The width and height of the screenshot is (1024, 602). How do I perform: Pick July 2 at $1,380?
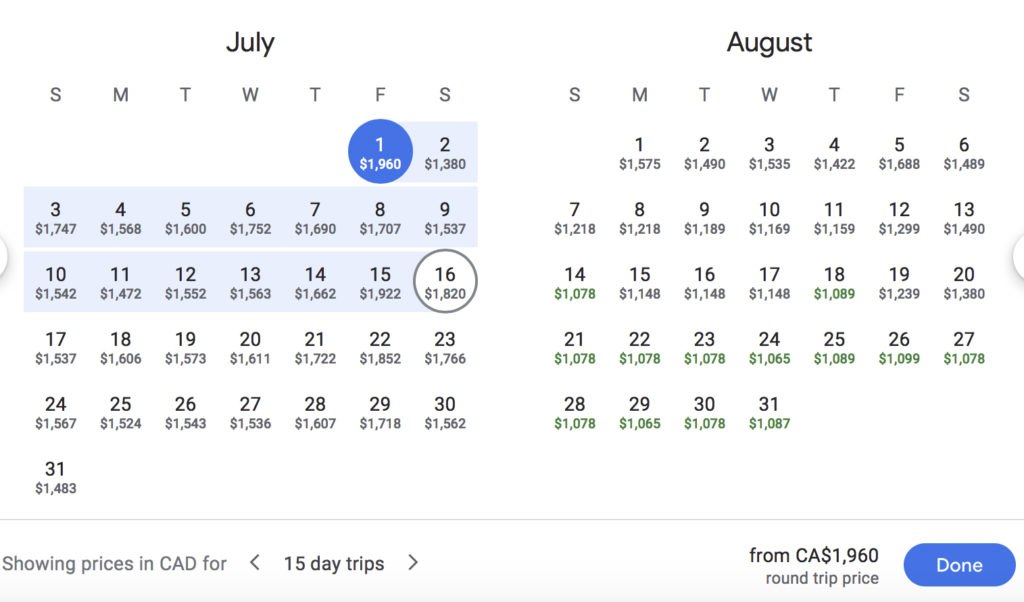445,152
